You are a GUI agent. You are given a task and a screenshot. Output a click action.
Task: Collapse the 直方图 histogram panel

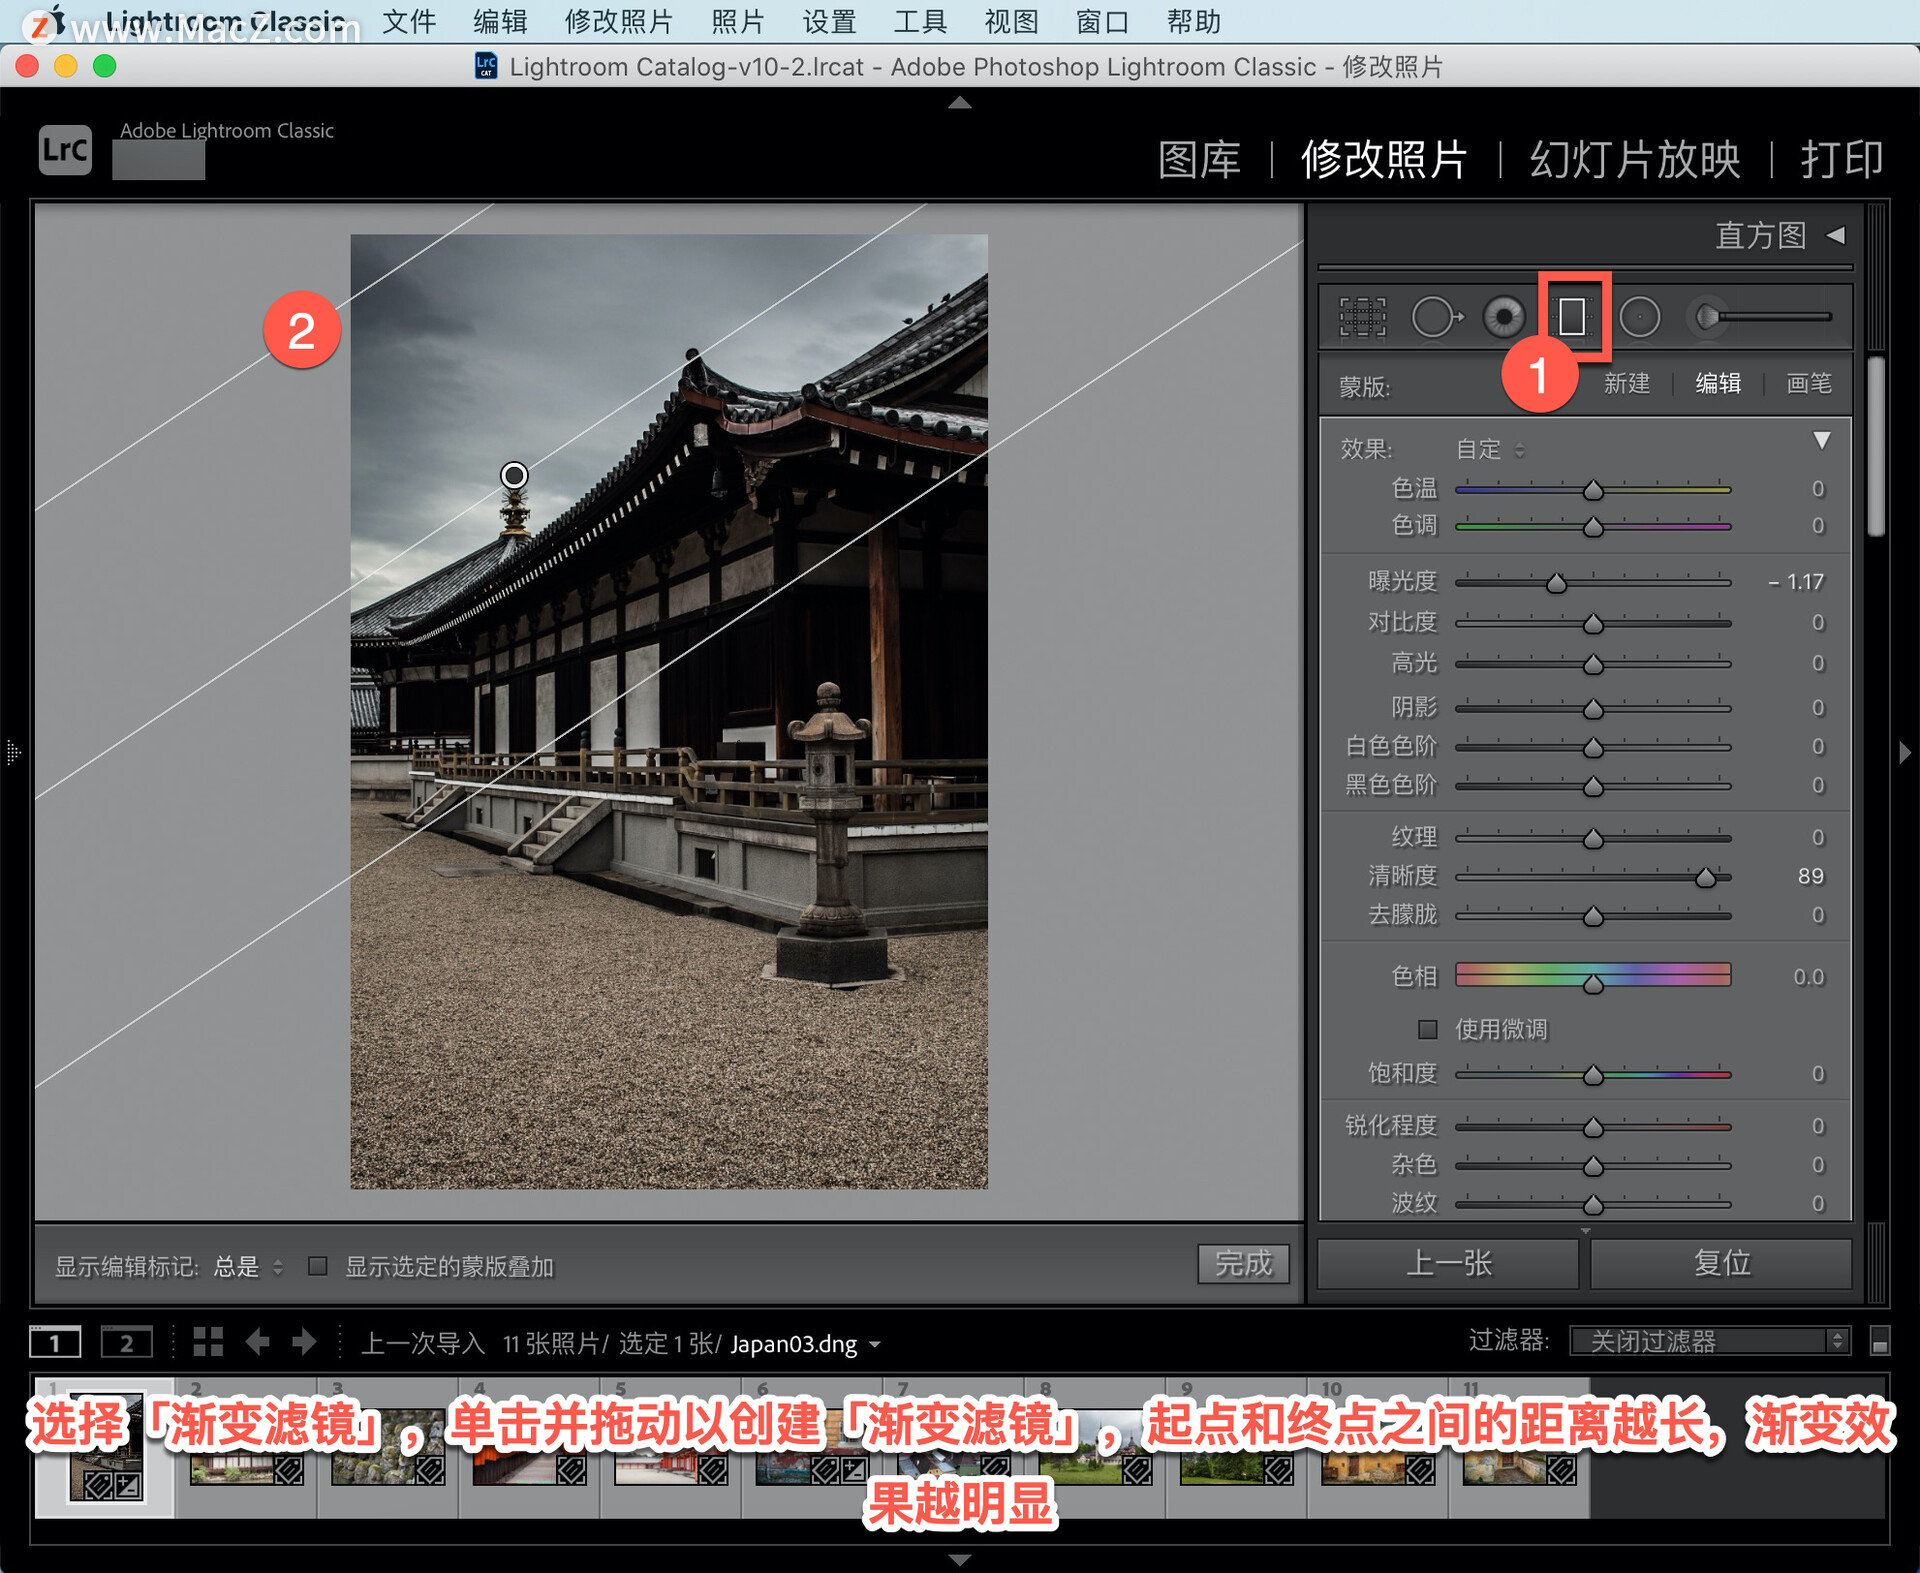(1836, 235)
